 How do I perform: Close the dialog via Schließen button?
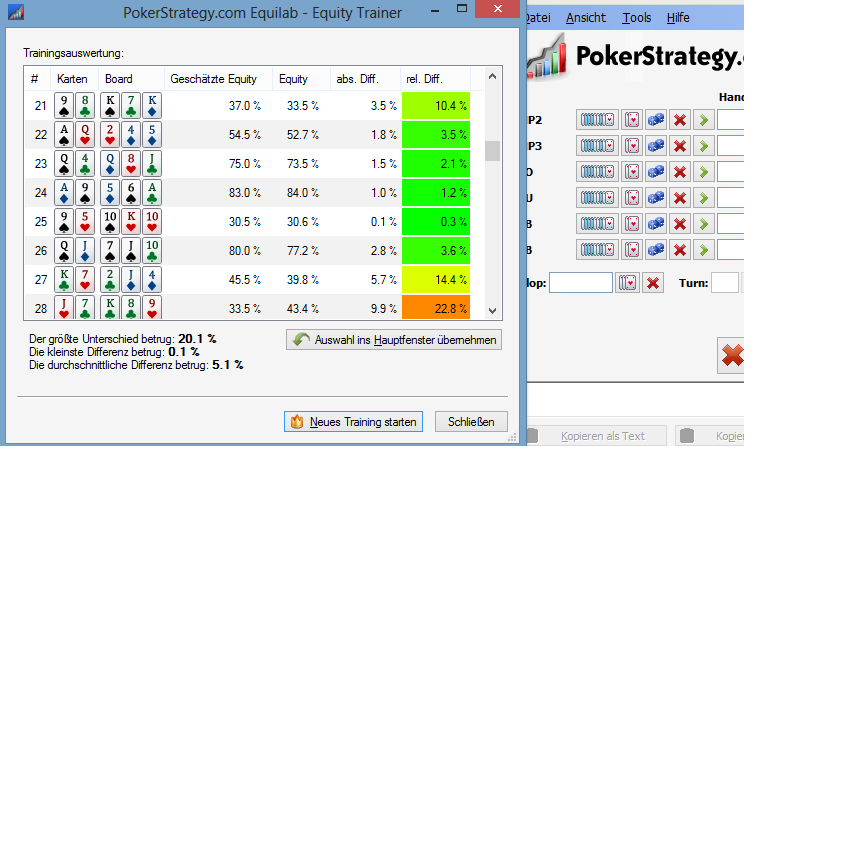[471, 421]
